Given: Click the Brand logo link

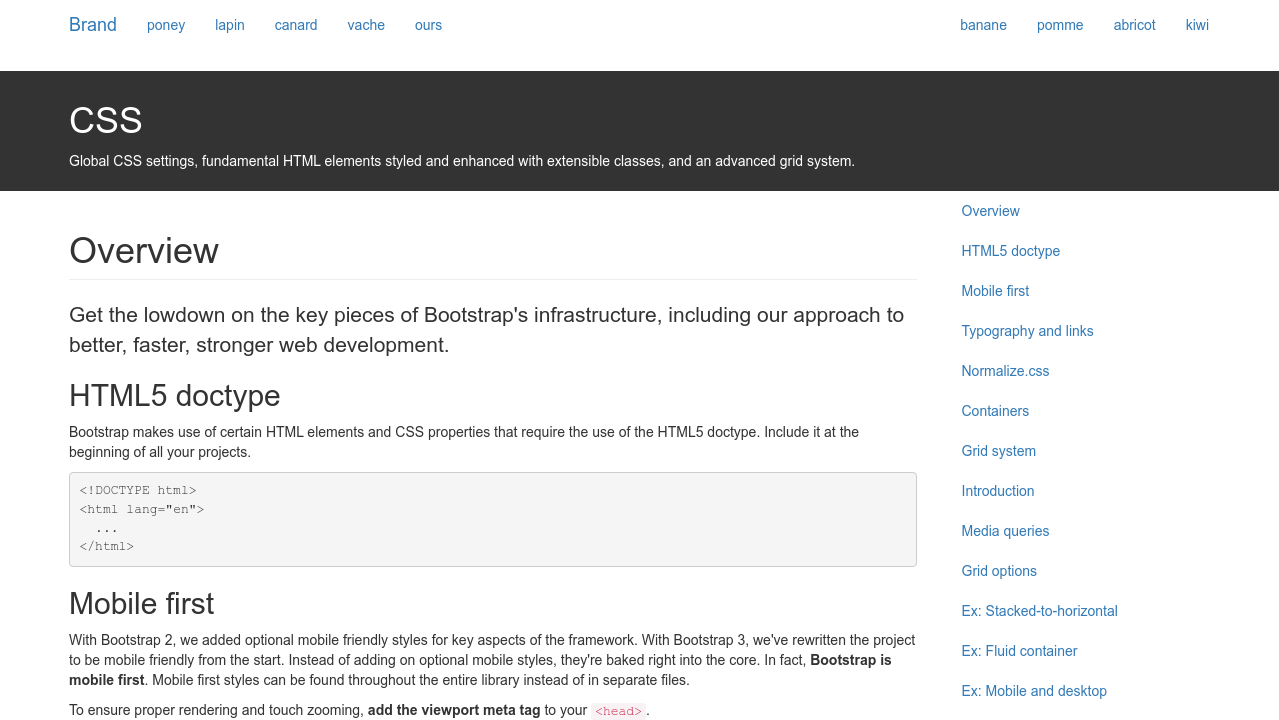Looking at the screenshot, I should pyautogui.click(x=93, y=25).
